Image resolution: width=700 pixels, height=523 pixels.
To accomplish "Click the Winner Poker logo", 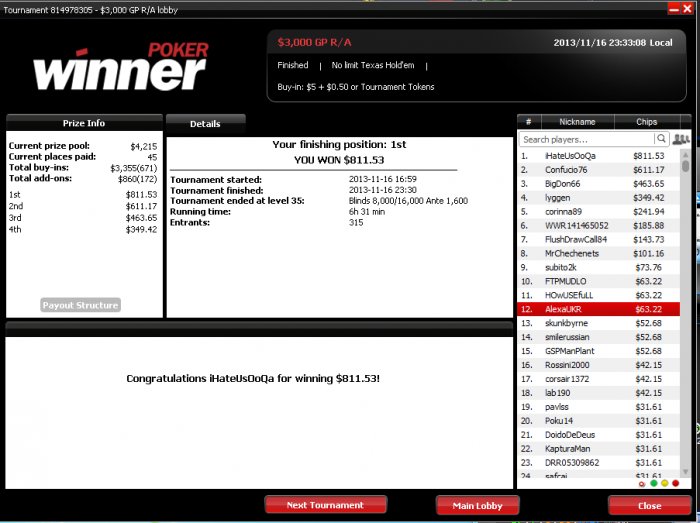I will 121,66.
